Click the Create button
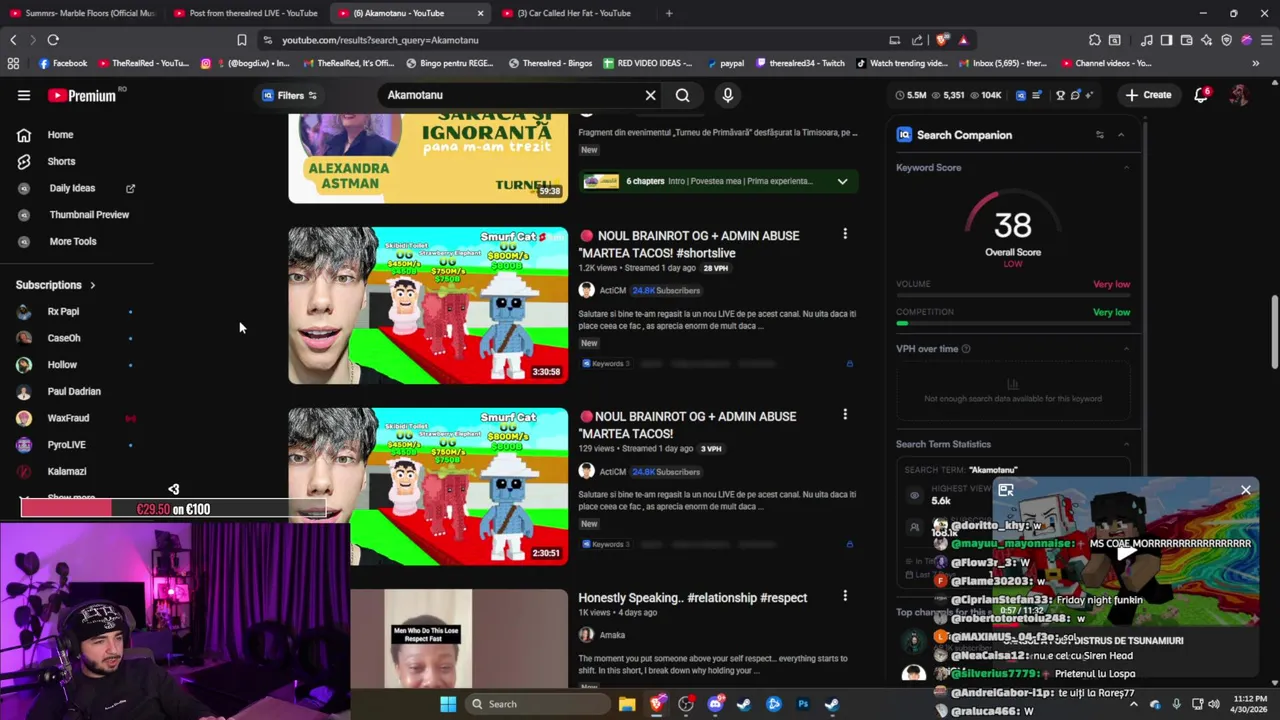 1147,95
